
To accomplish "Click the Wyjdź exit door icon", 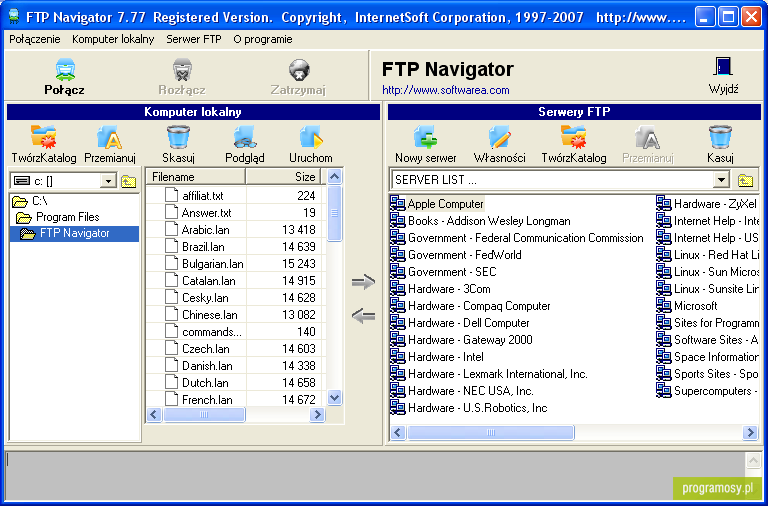I will 723,68.
